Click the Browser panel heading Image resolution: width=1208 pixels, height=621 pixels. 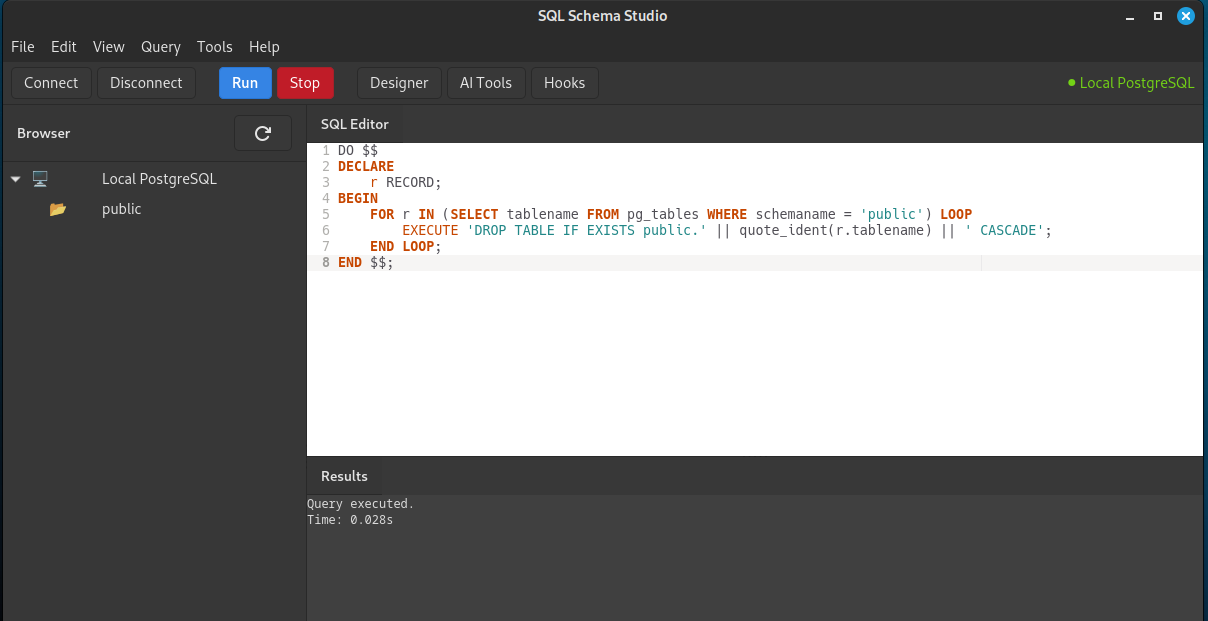(x=44, y=133)
